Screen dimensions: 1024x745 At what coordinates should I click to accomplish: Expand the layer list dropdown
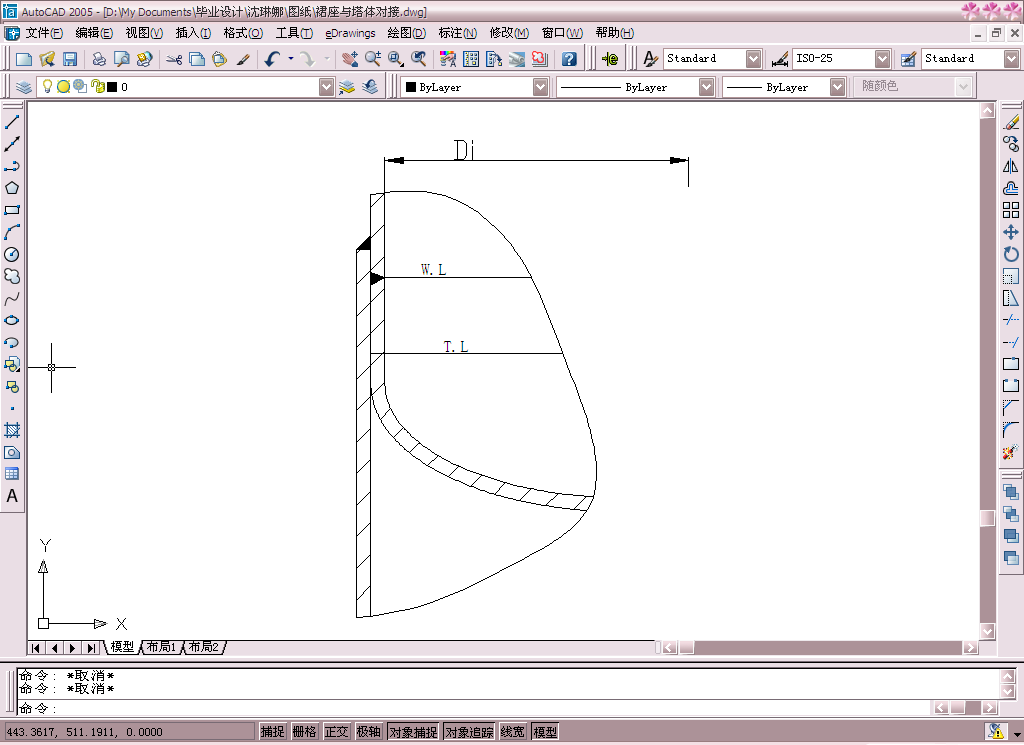tap(326, 87)
